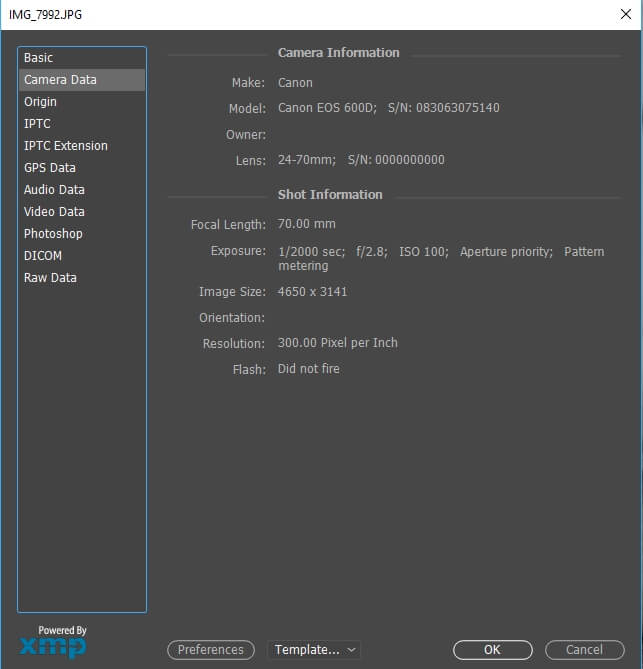The height and width of the screenshot is (669, 643).
Task: Click the ISO 100 exposure value
Action: pyautogui.click(x=424, y=252)
